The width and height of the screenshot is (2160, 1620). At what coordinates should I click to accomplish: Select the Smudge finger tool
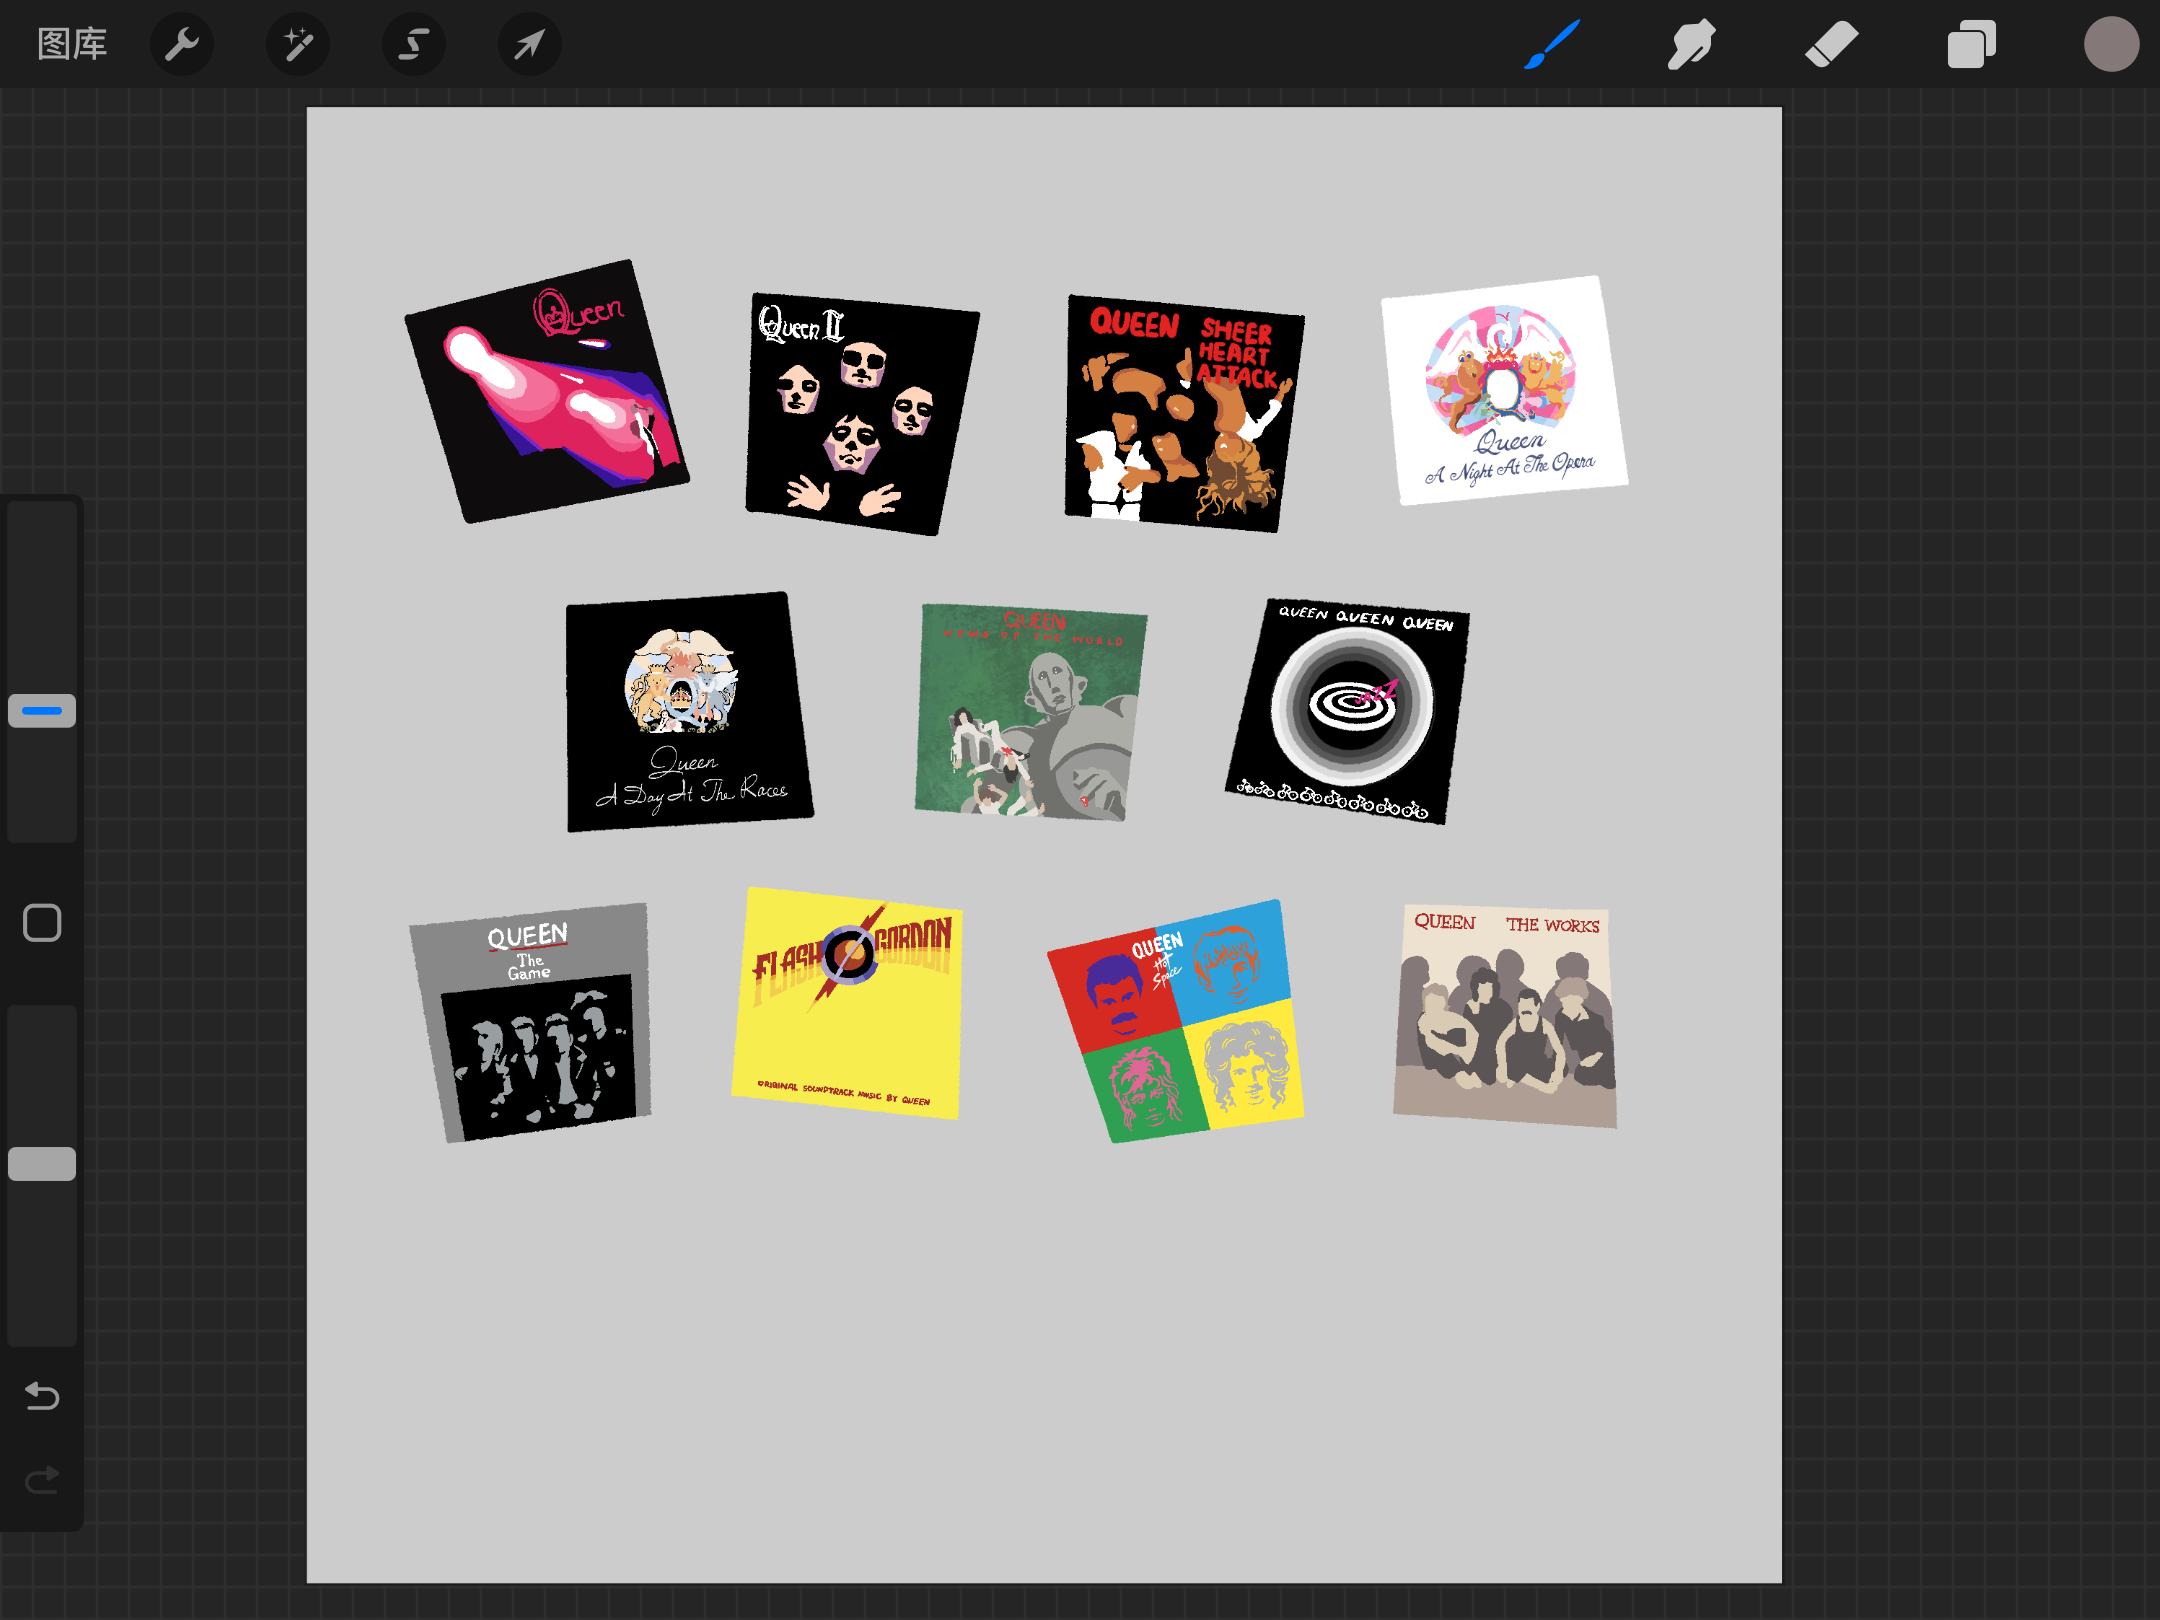pyautogui.click(x=1691, y=44)
